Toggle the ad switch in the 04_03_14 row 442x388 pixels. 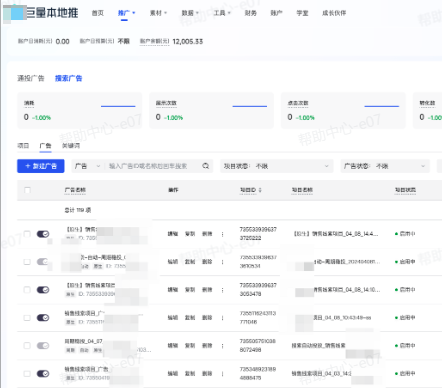point(43,374)
